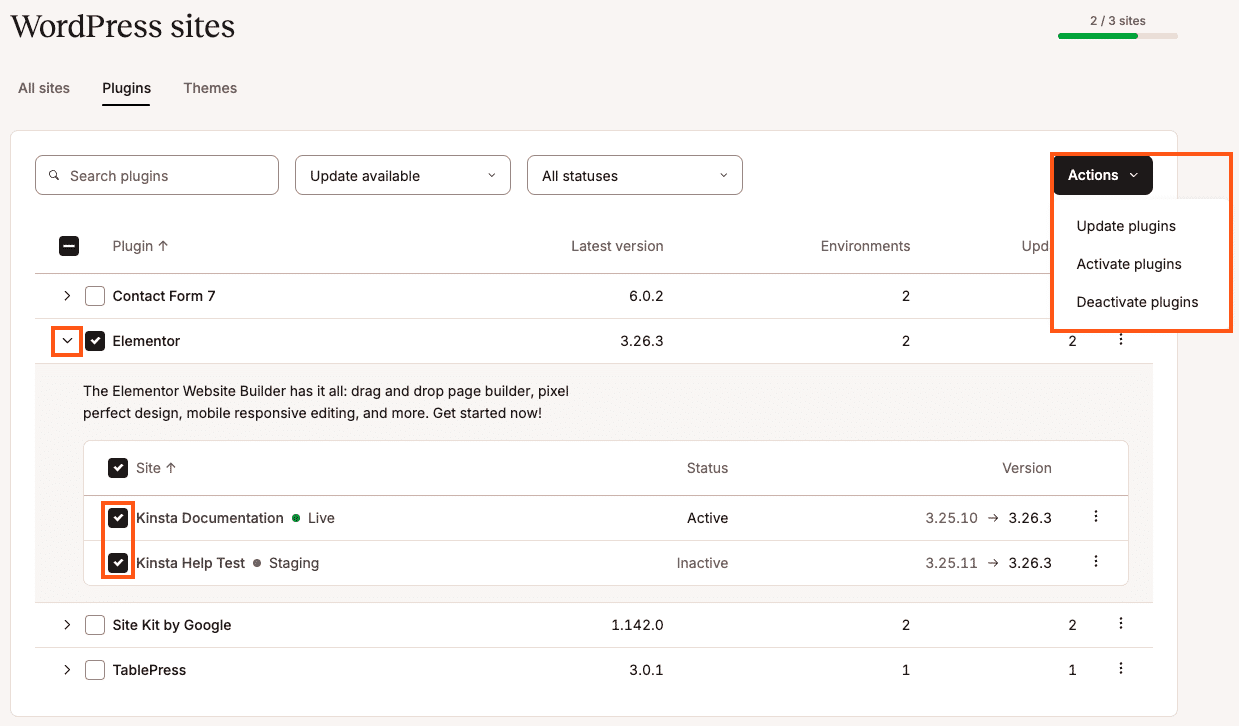
Task: Click the Site Kit by Google name
Action: [x=172, y=625]
